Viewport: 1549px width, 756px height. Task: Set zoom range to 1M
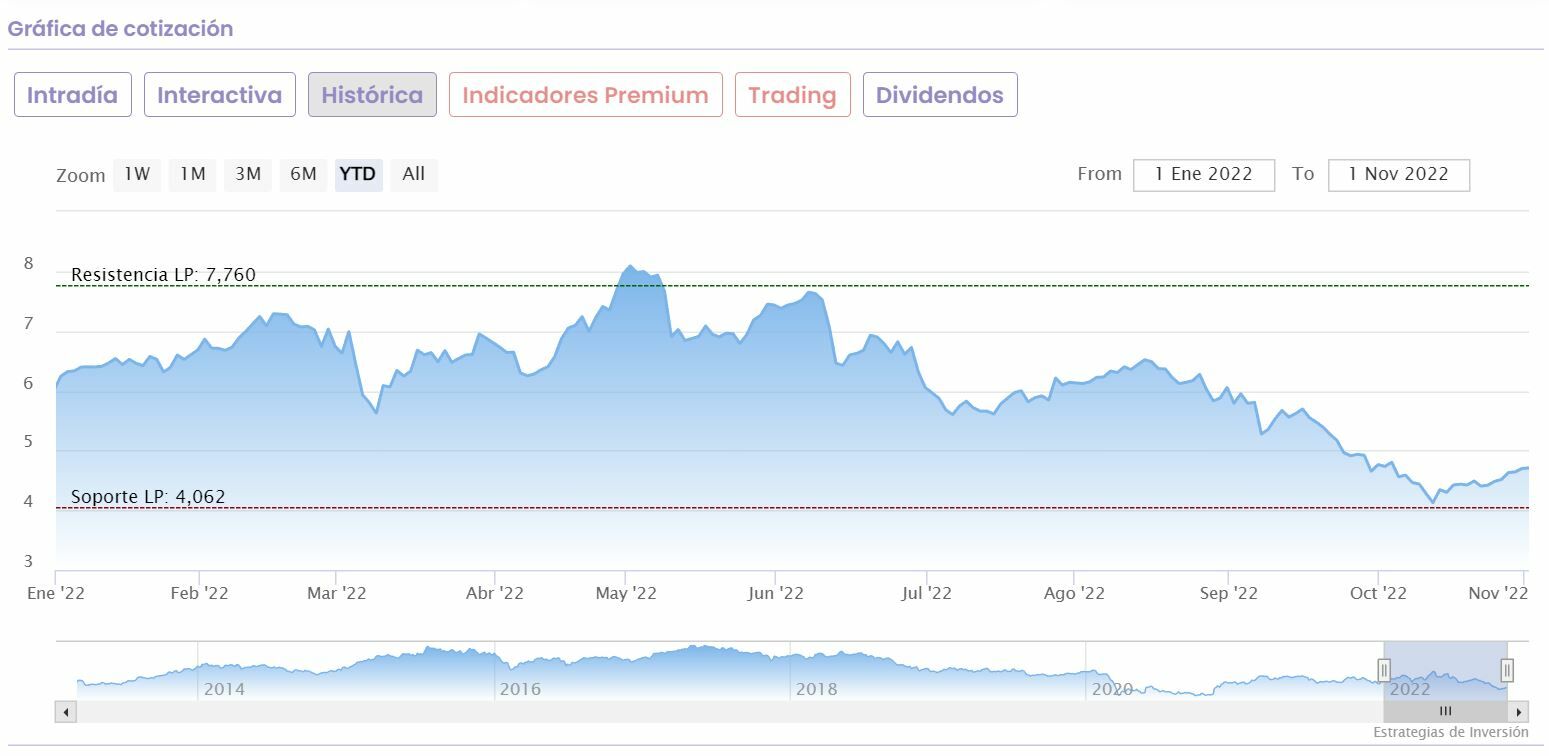[x=192, y=174]
